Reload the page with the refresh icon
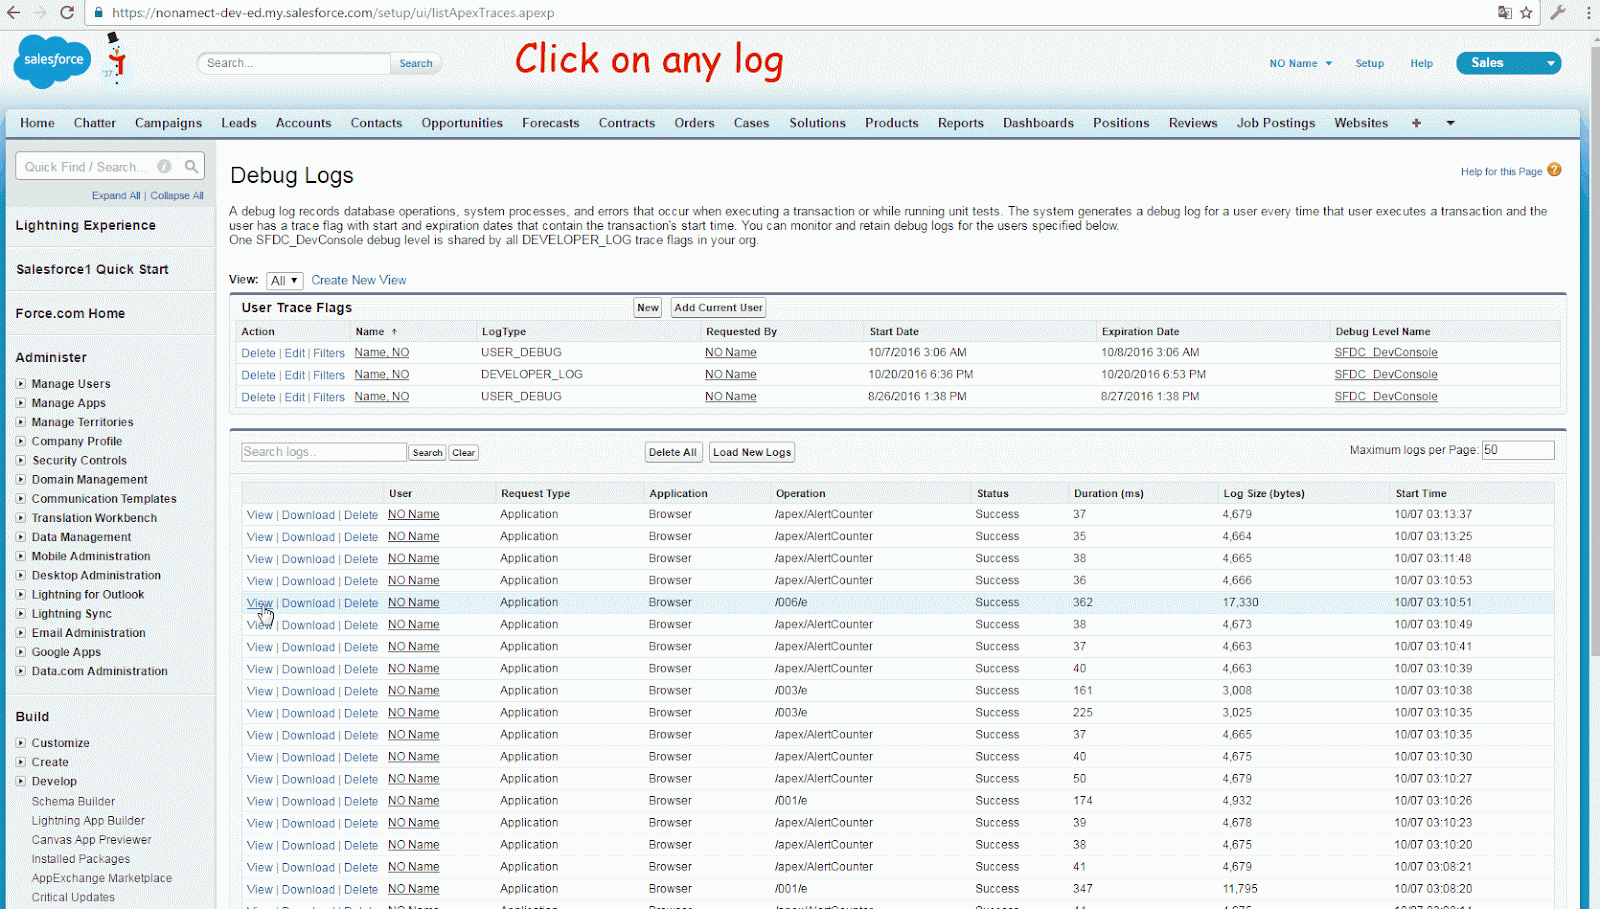1600x909 pixels. coord(67,13)
